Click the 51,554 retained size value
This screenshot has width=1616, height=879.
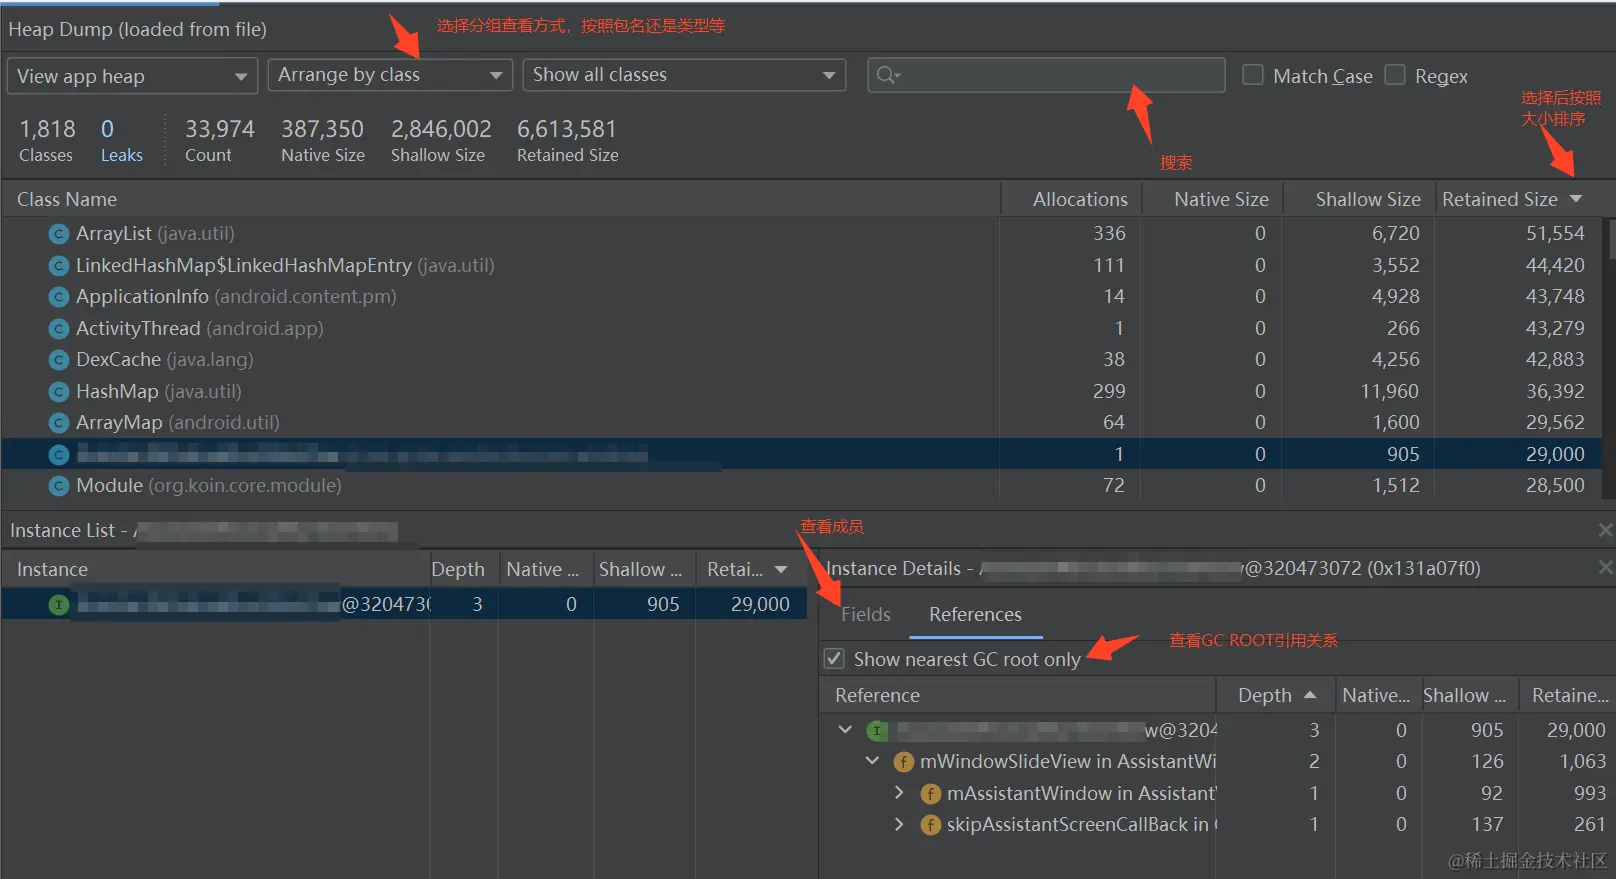tap(1555, 233)
